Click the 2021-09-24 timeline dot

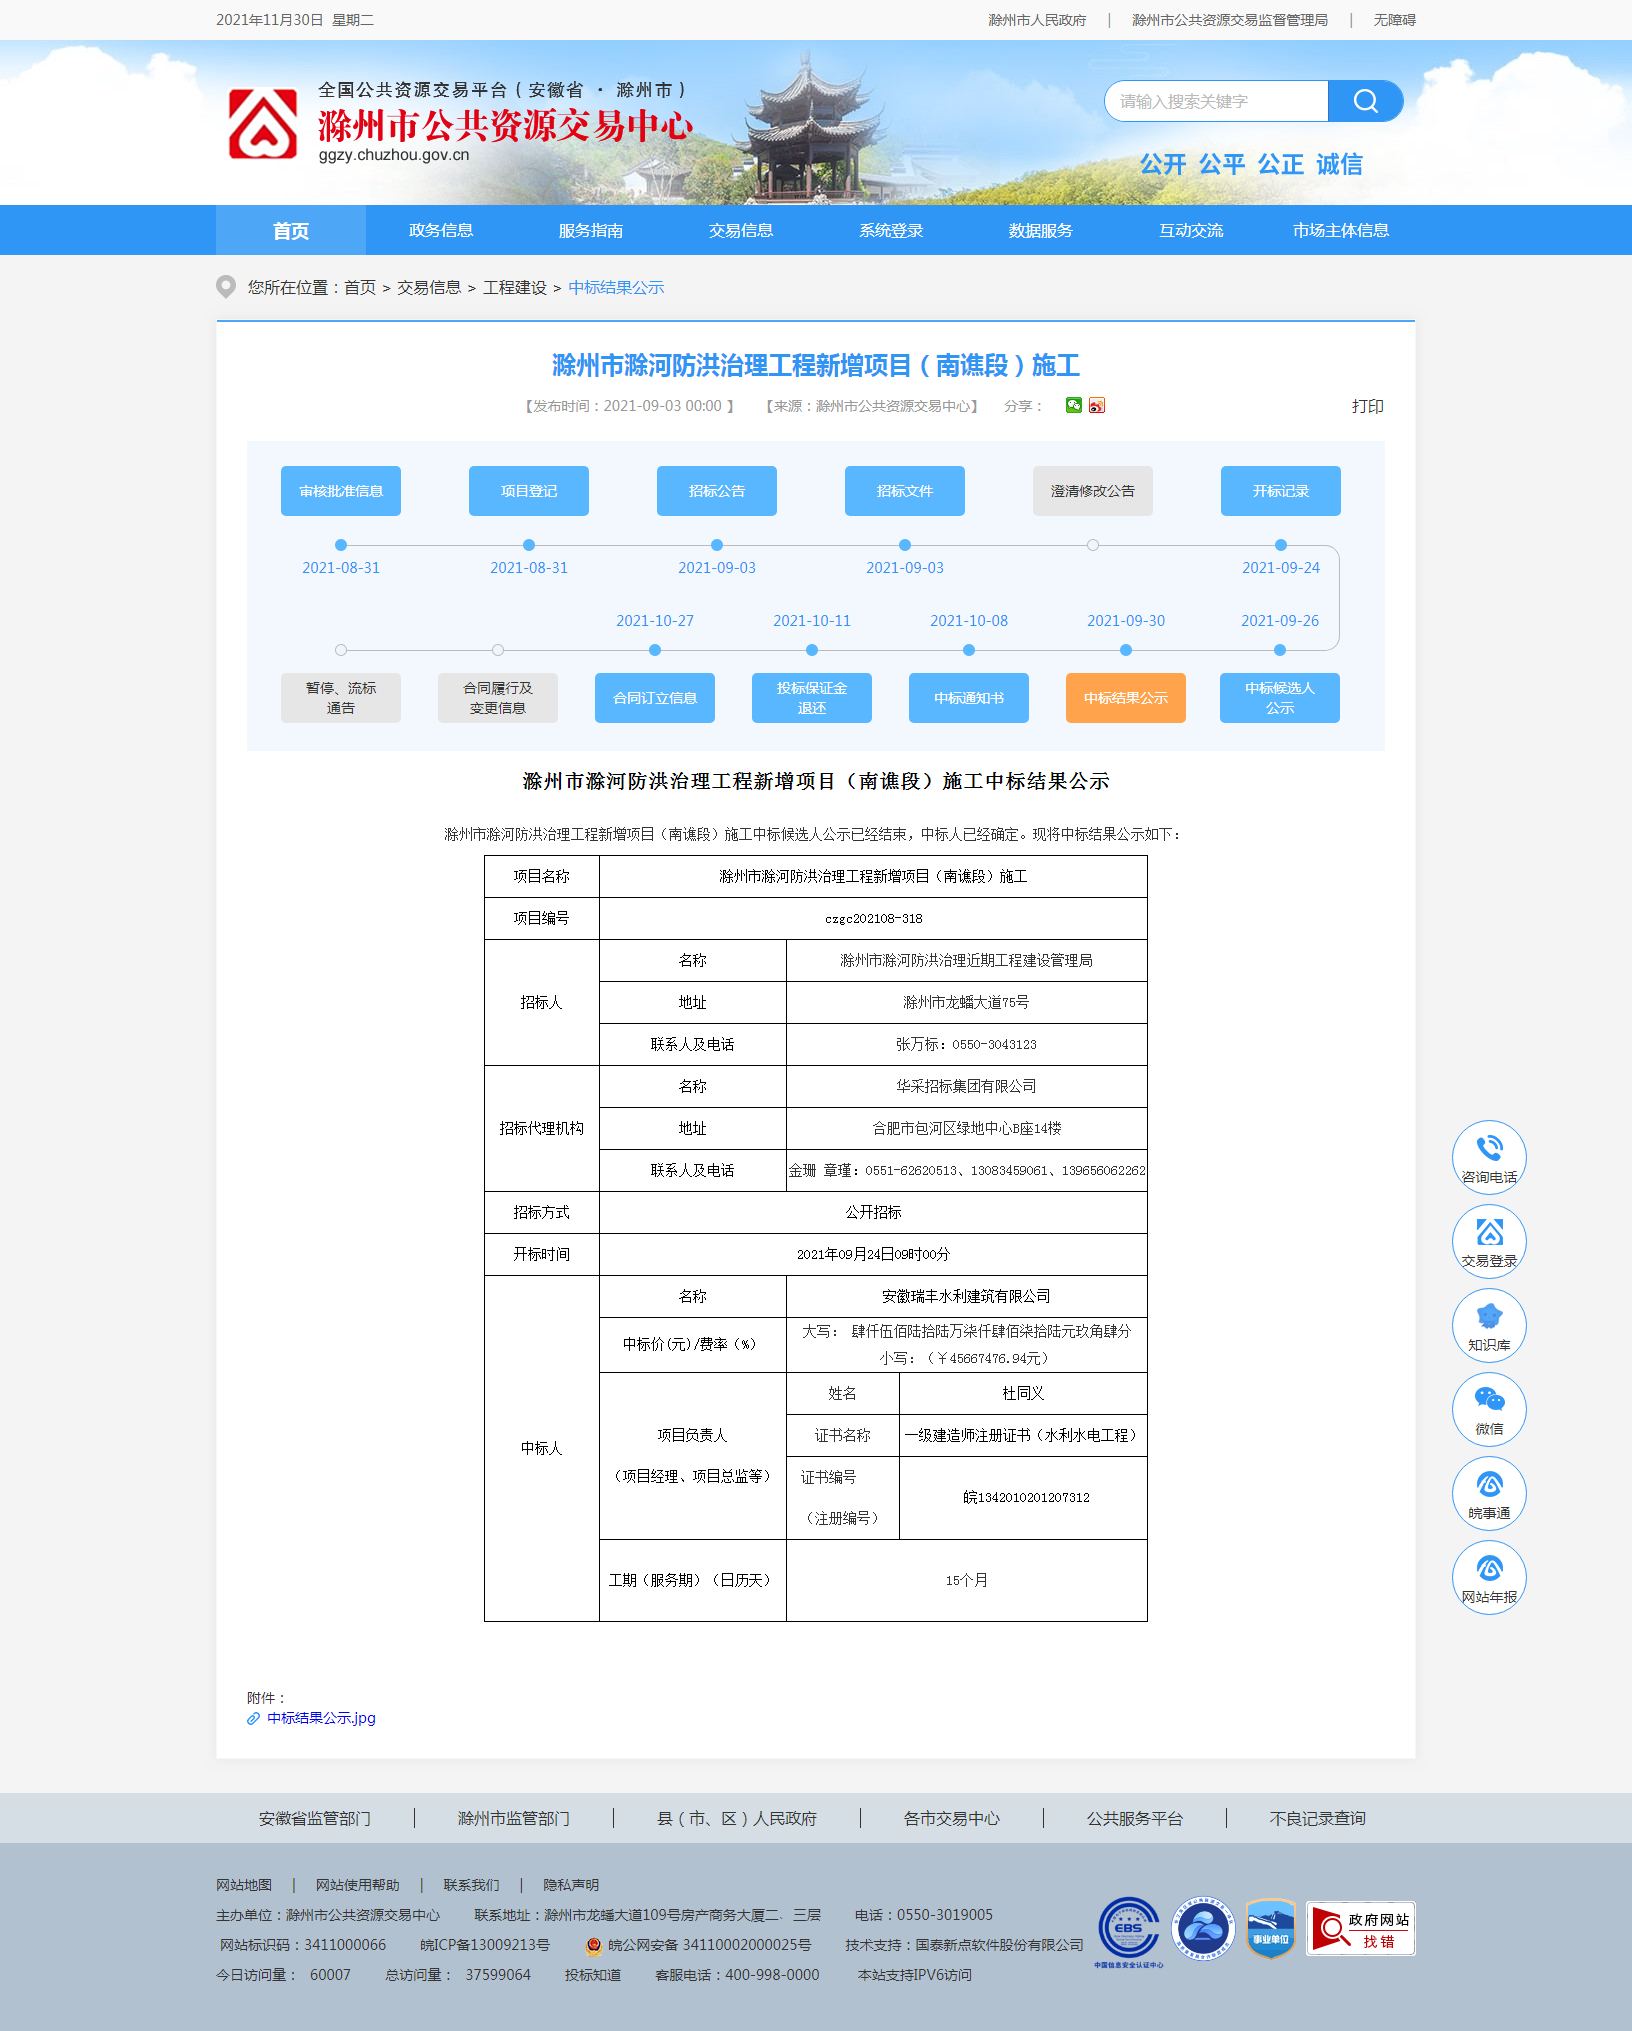coord(1281,545)
